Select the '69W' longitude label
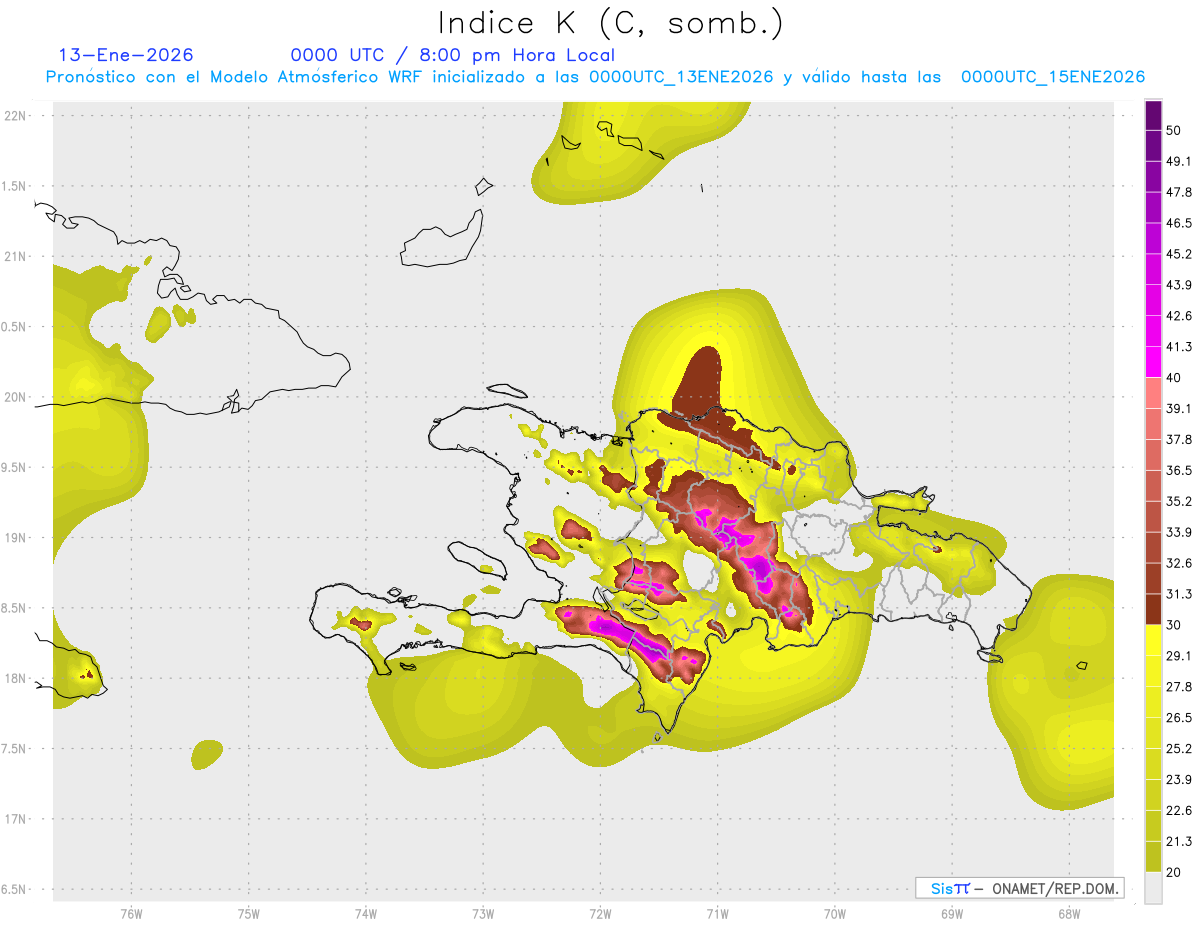The width and height of the screenshot is (1200, 927). [x=952, y=913]
